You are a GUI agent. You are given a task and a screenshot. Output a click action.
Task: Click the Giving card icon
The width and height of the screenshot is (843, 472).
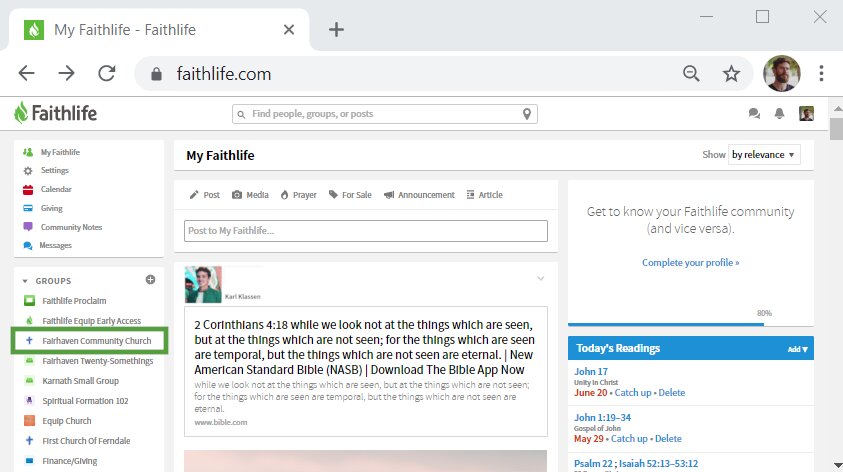point(28,208)
